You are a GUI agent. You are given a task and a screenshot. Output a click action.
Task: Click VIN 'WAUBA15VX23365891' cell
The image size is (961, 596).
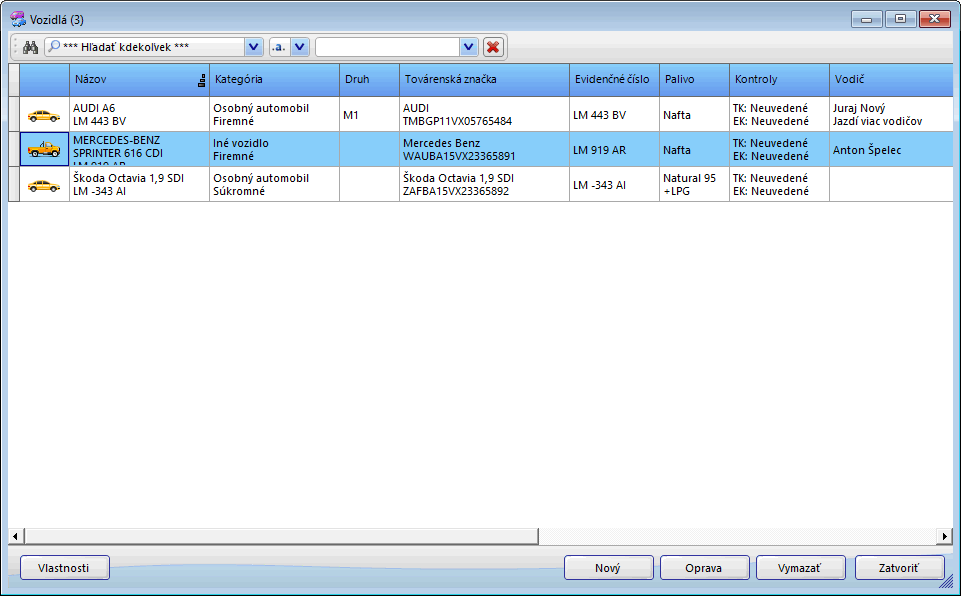click(x=484, y=150)
